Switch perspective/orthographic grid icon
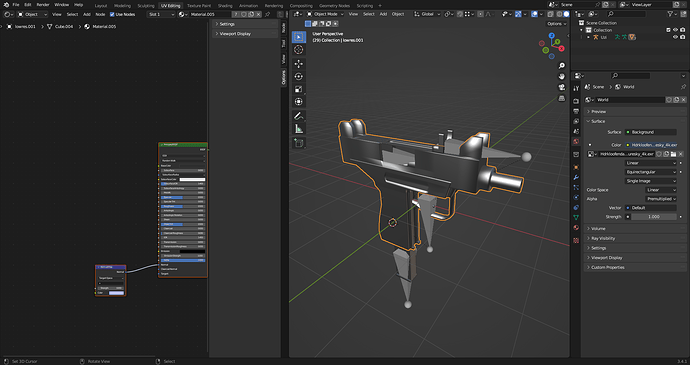Image resolution: width=690 pixels, height=365 pixels. tap(562, 98)
